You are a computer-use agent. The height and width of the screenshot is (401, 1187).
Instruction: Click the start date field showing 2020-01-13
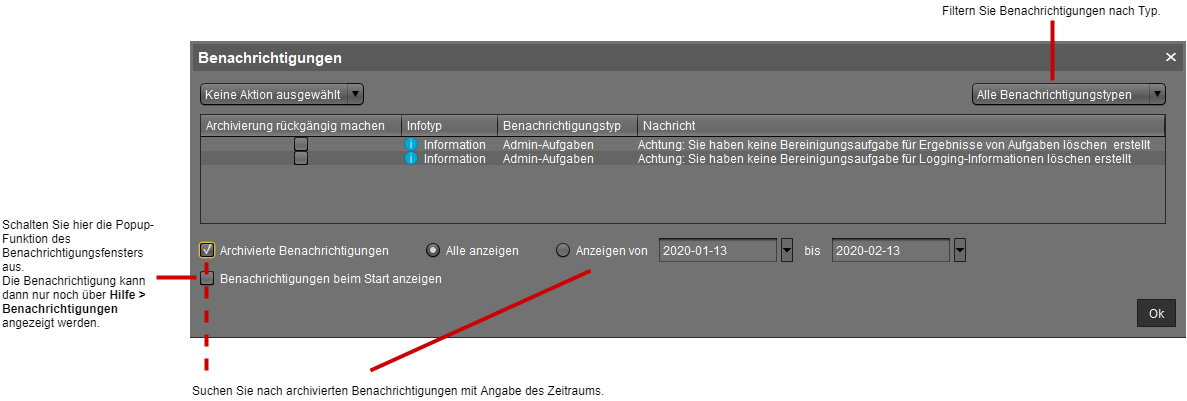pyautogui.click(x=718, y=251)
